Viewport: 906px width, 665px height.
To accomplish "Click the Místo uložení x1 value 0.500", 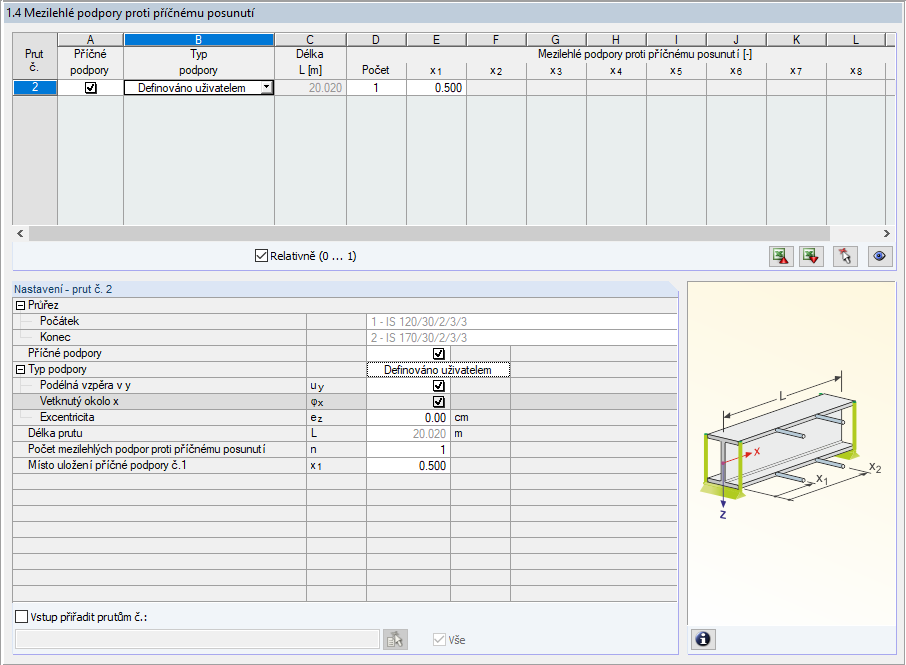I will tap(408, 466).
